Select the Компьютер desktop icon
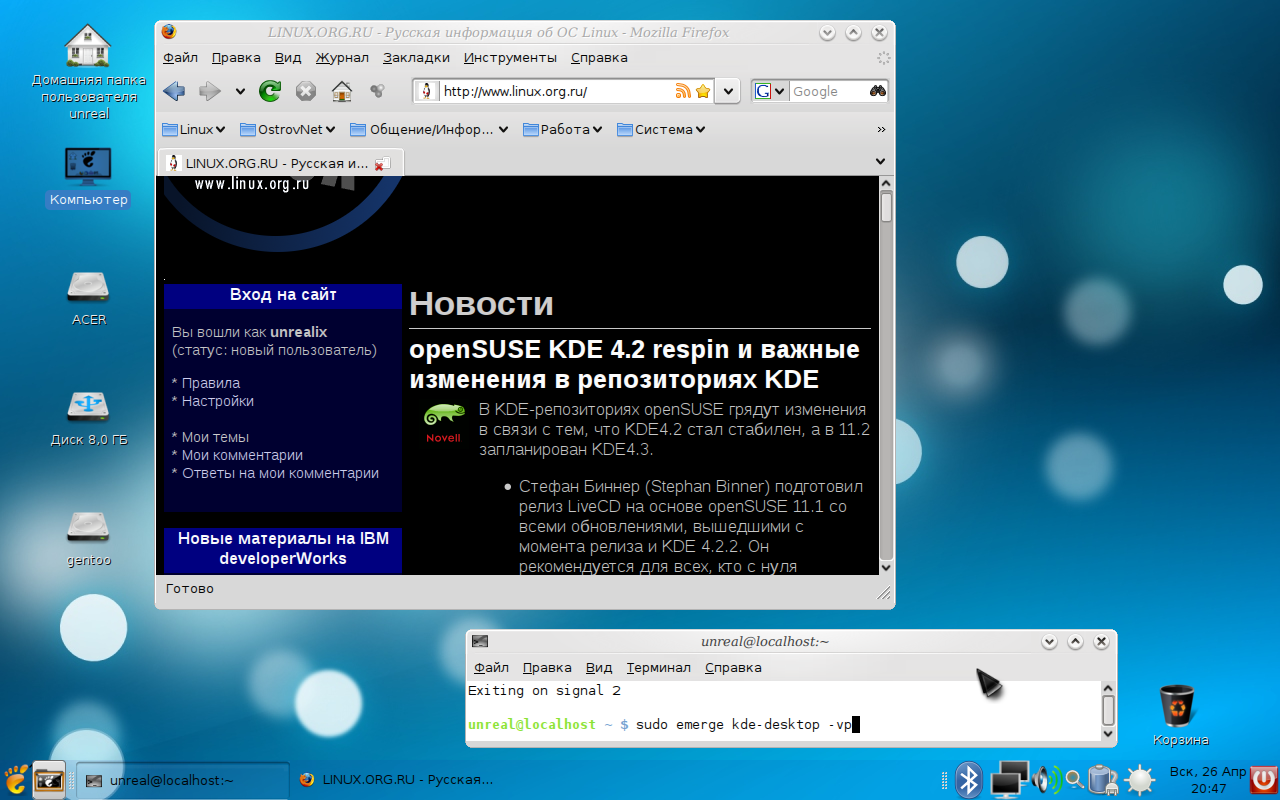Image resolution: width=1280 pixels, height=800 pixels. pos(88,176)
